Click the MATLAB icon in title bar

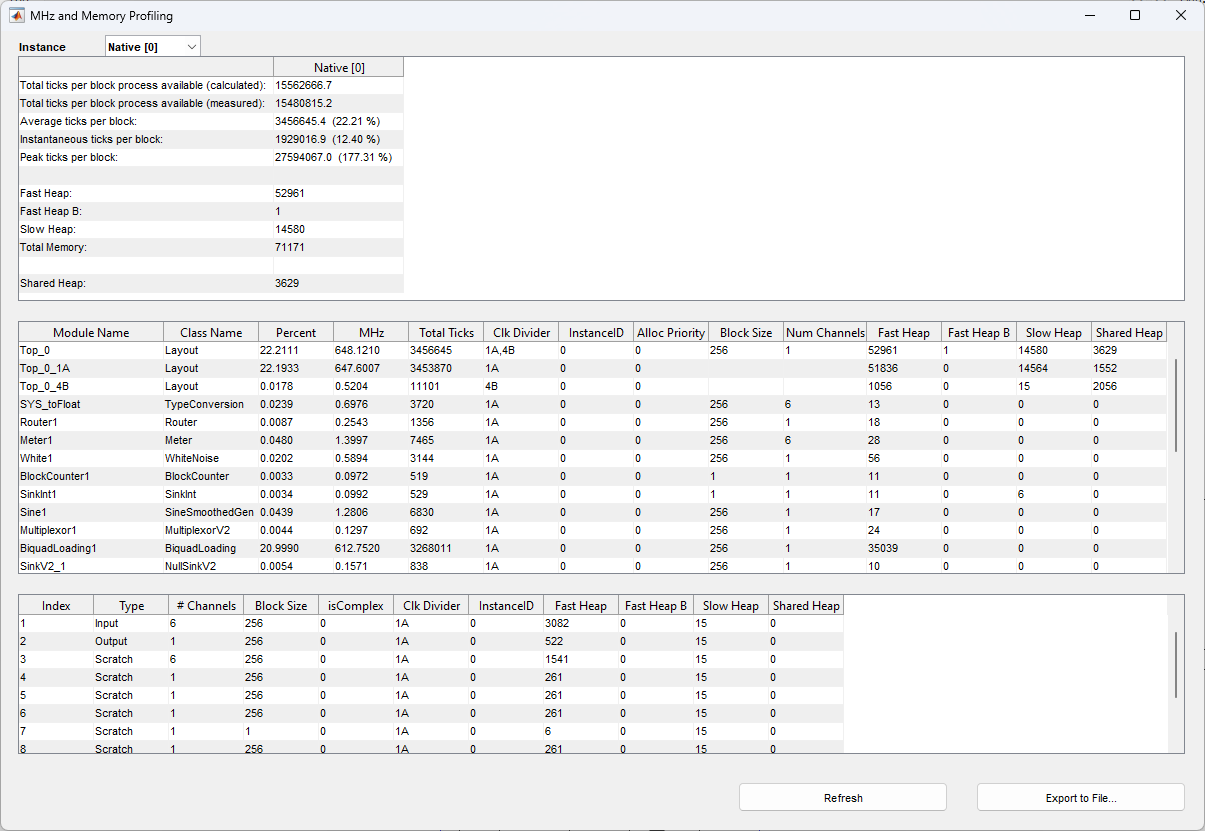tap(17, 16)
